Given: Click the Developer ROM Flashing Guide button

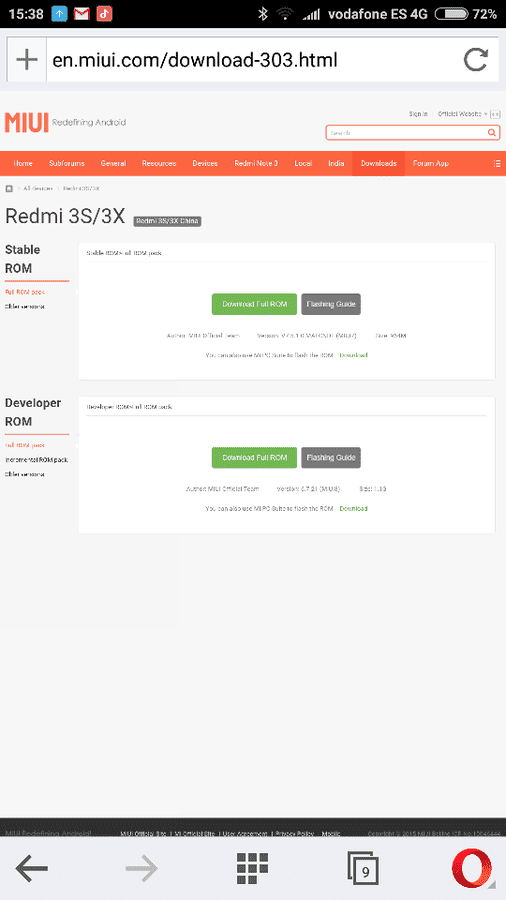Looking at the screenshot, I should pyautogui.click(x=331, y=458).
